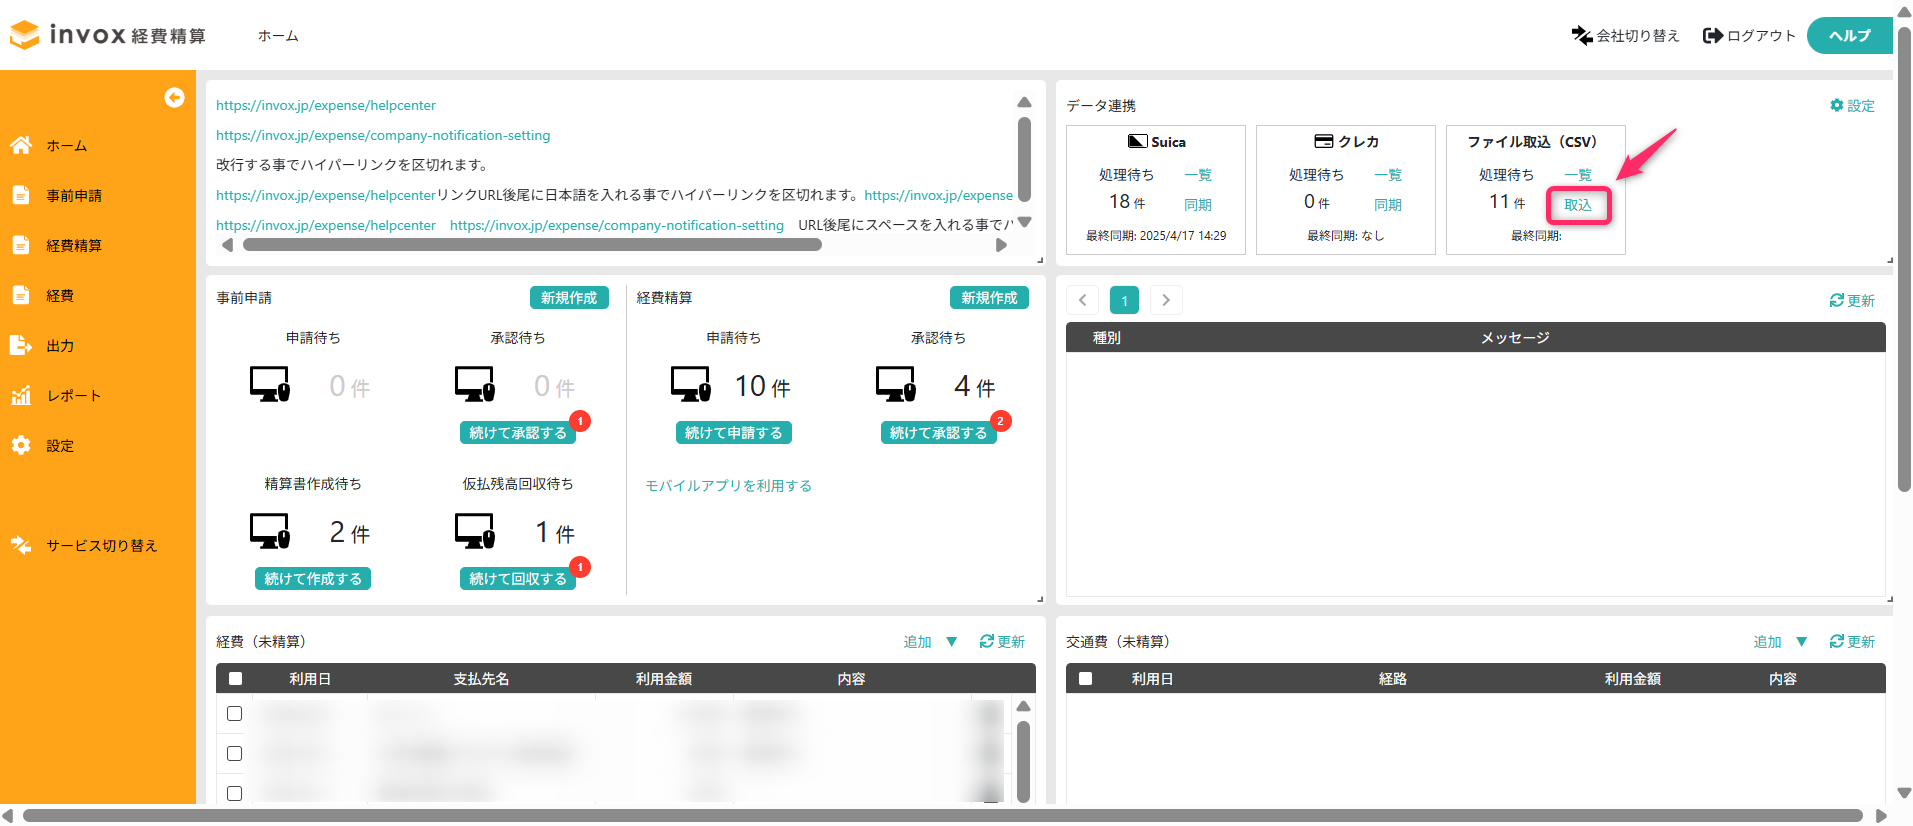The image size is (1913, 826).
Task: Click the gear icon for data link settings
Action: [1836, 105]
